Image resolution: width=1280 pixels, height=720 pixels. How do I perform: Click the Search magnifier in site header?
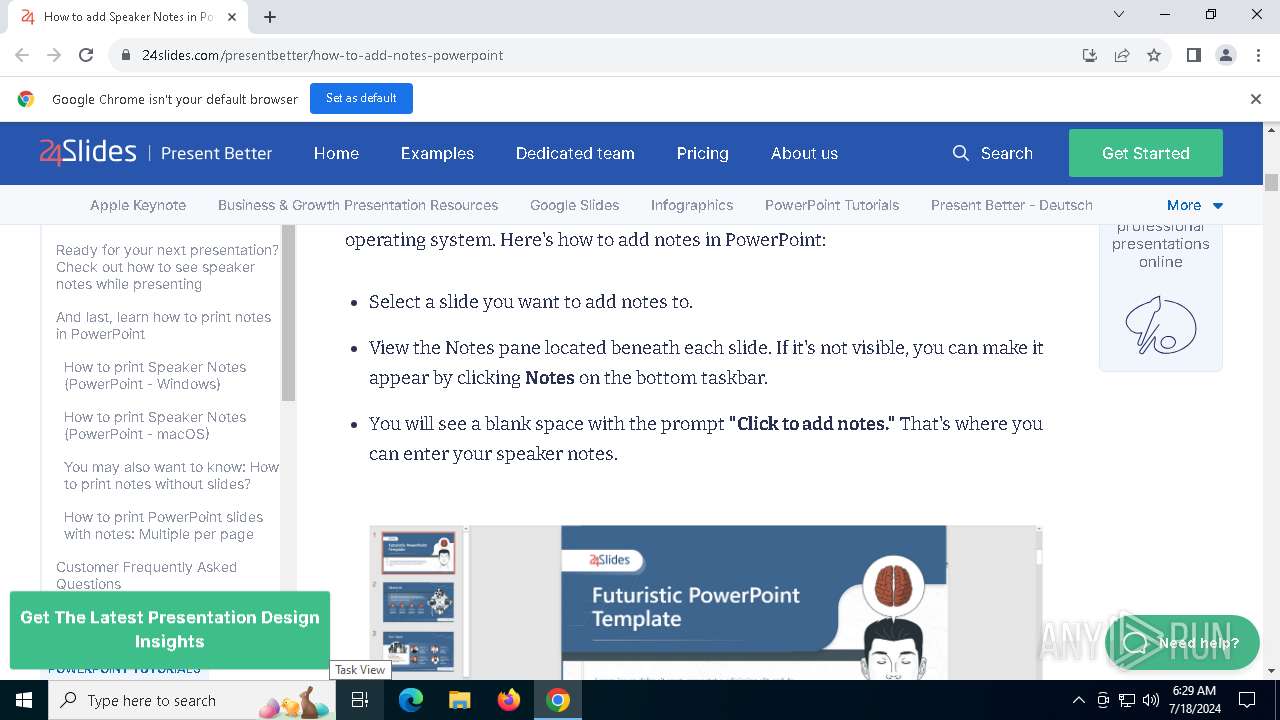tap(961, 153)
